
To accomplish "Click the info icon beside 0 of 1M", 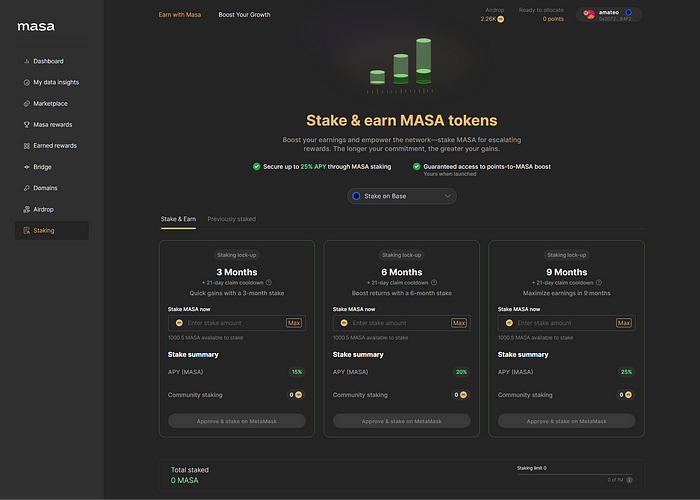I will coord(629,480).
